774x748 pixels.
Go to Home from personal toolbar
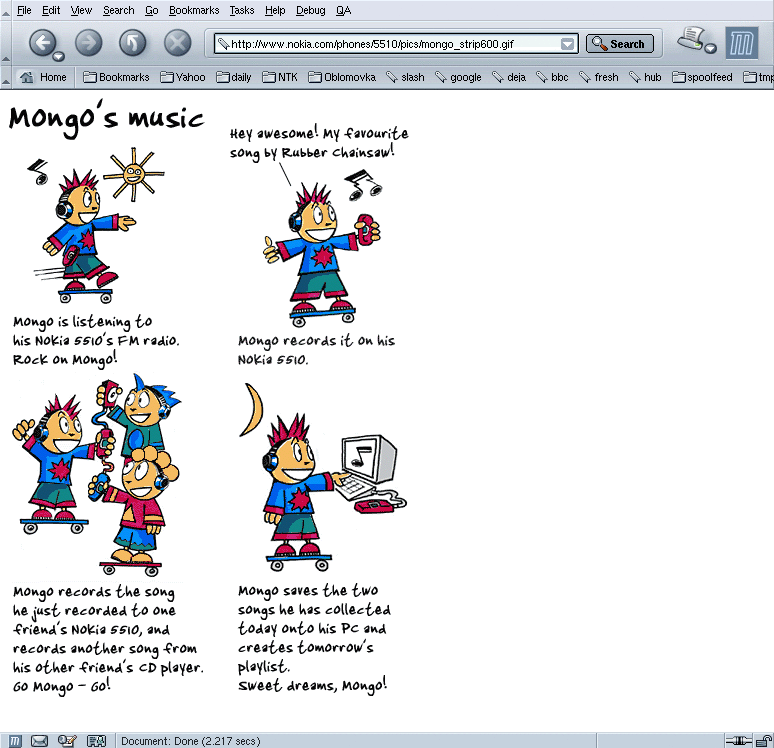point(43,77)
